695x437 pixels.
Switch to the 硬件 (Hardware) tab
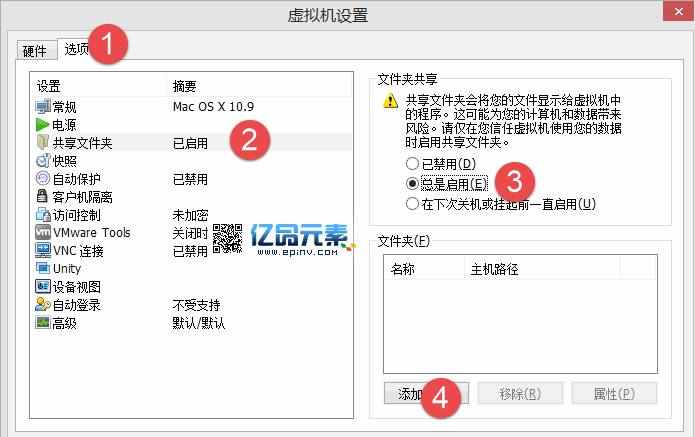(35, 51)
